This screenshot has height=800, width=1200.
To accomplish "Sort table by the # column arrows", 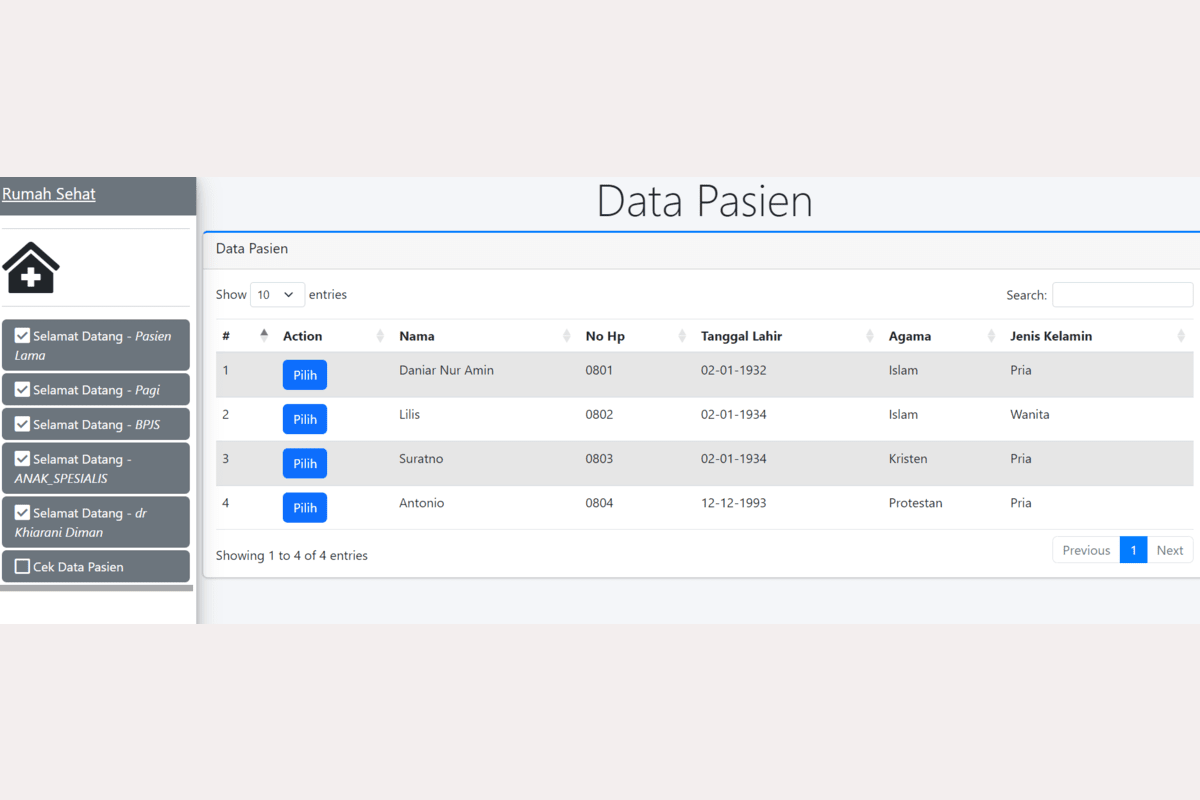I will pos(264,336).
